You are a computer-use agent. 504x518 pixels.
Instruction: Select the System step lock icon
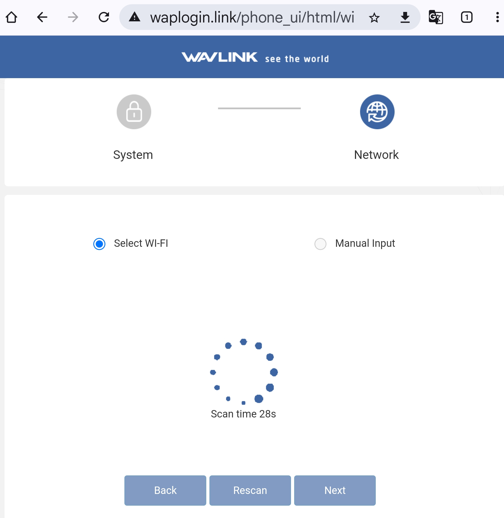click(134, 112)
